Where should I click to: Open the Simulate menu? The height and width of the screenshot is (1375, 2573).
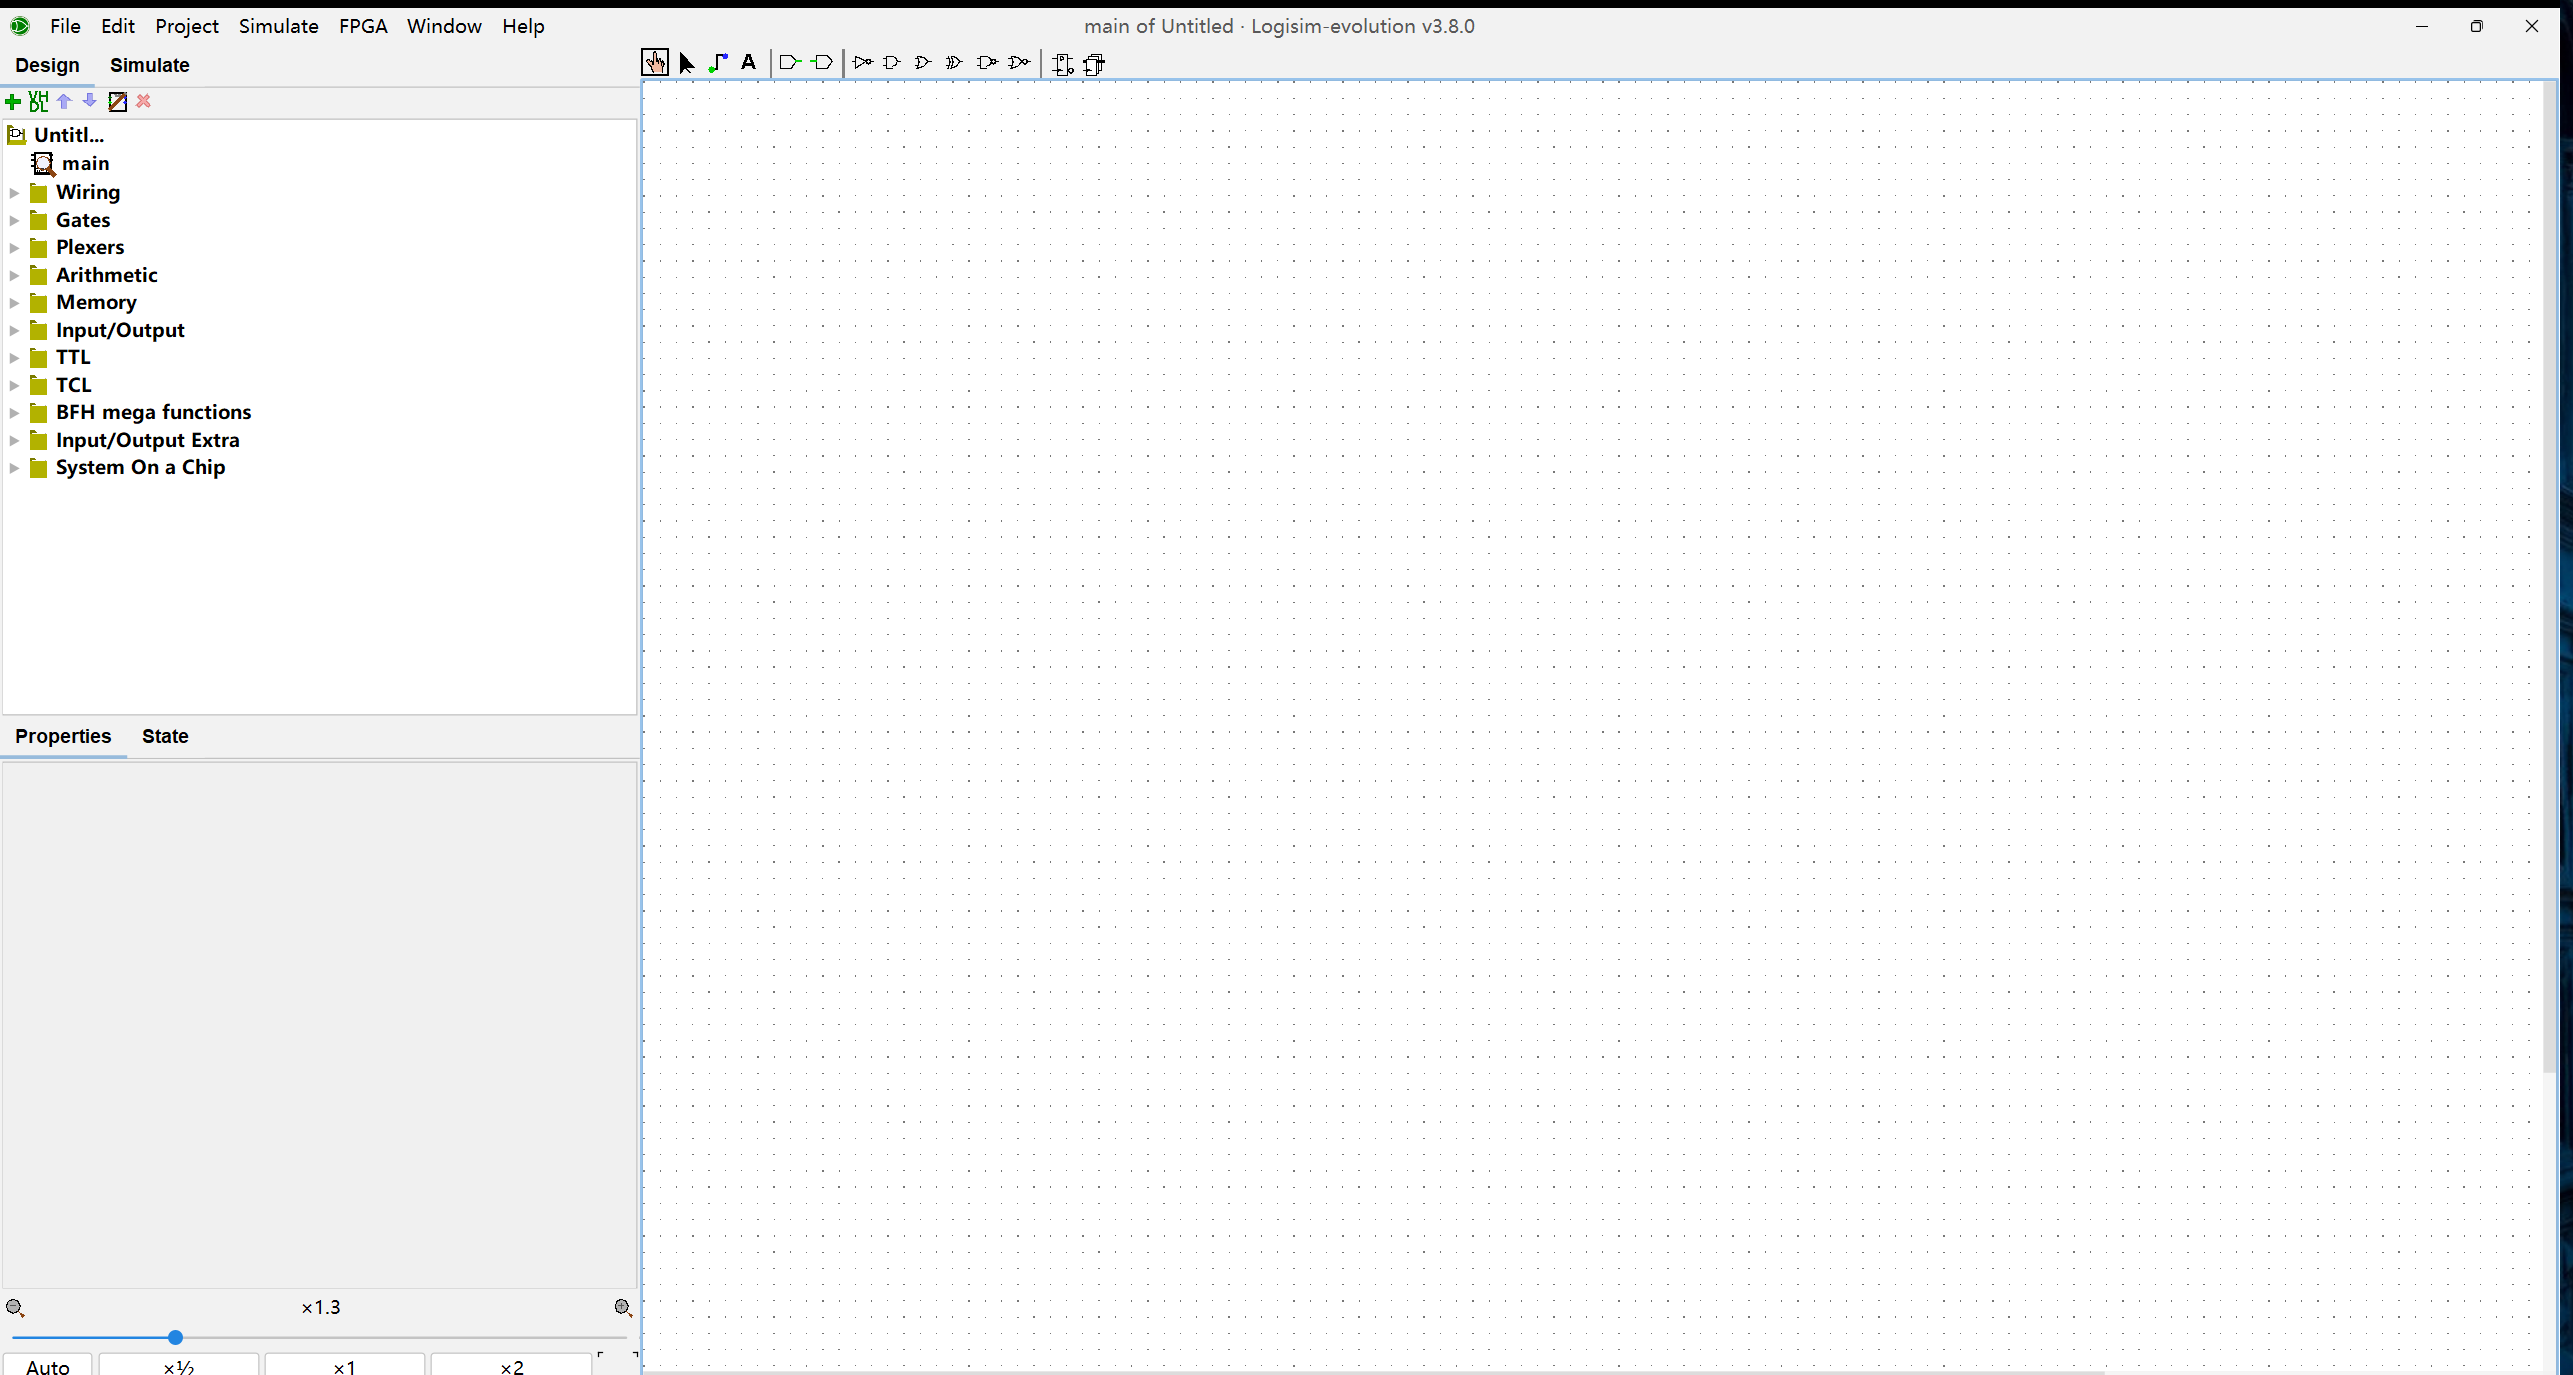tap(278, 26)
